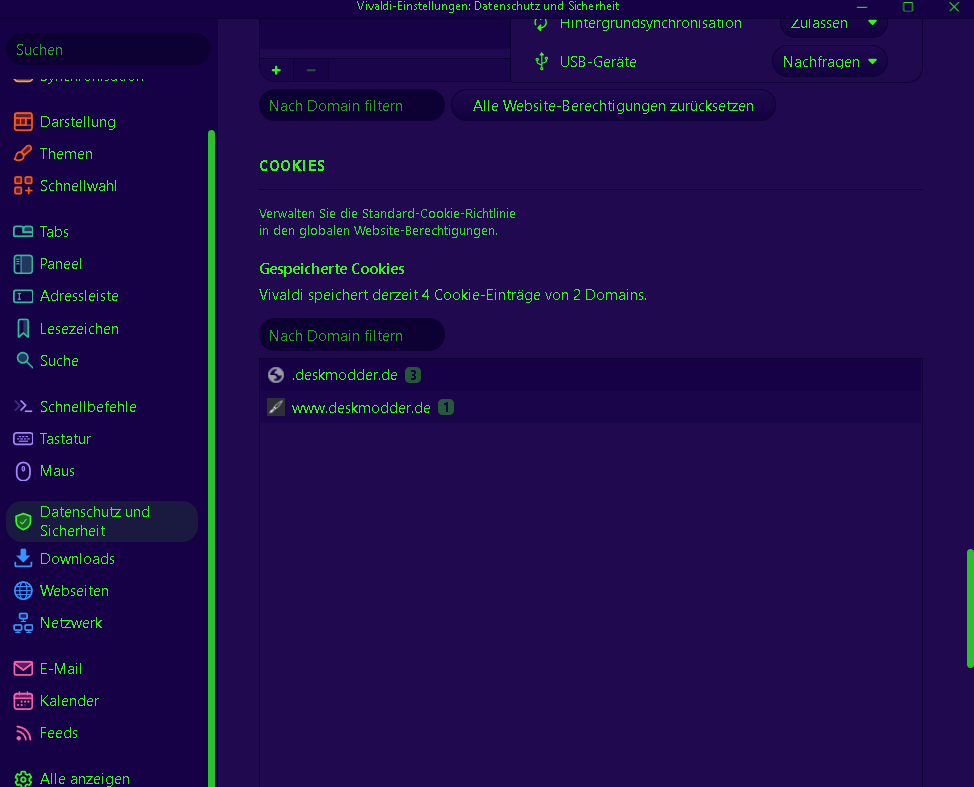Reset all permissions via Alle Website-Berechtigungen zurücksetzen
This screenshot has height=787, width=974.
pos(613,106)
